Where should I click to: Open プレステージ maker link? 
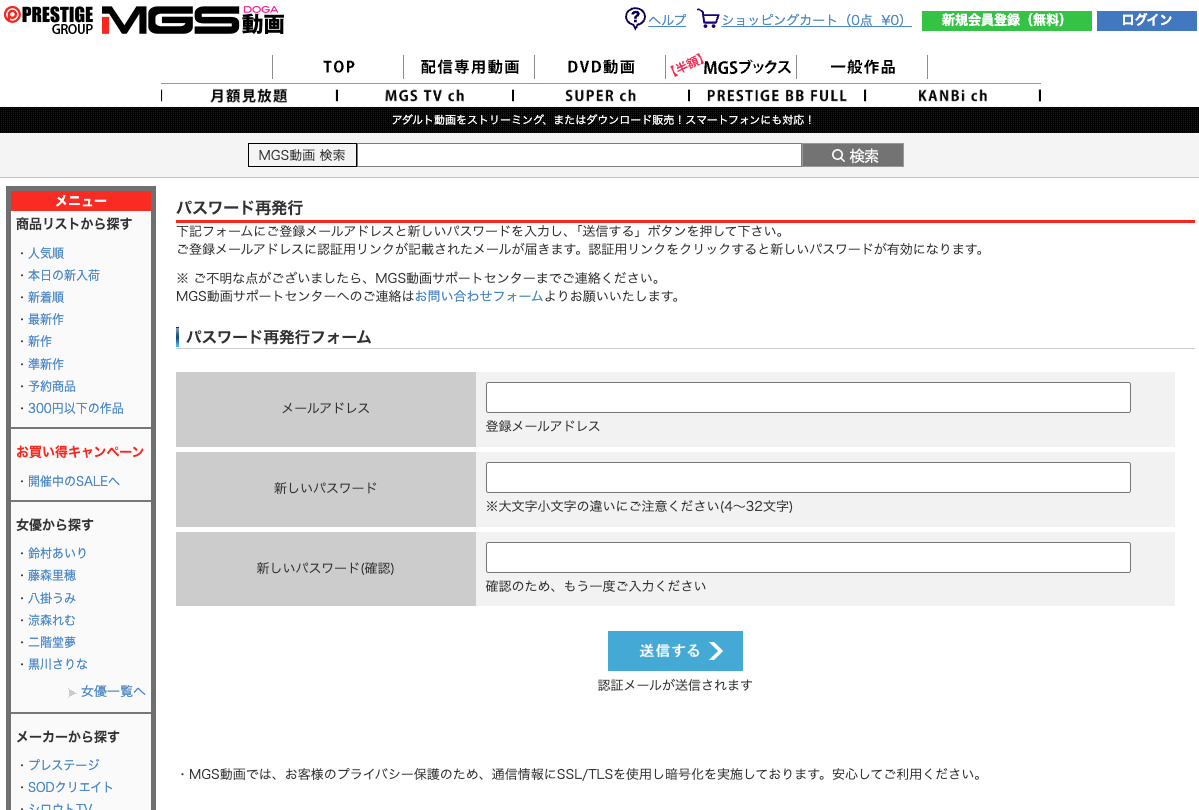[64, 765]
